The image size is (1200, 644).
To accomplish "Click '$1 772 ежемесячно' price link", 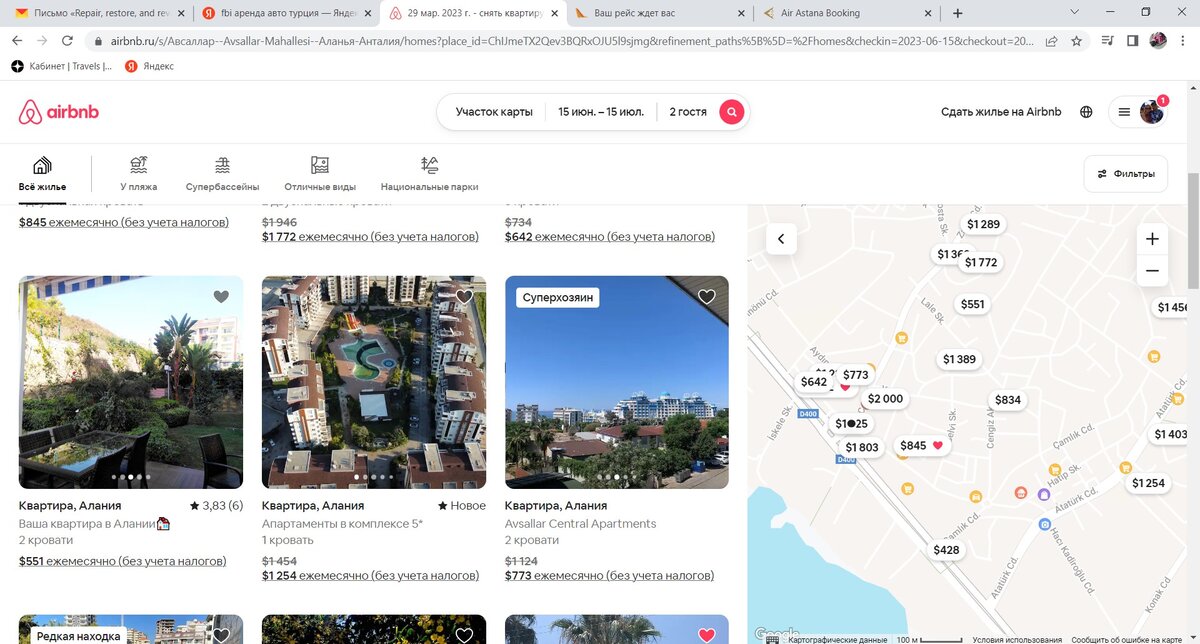I will pyautogui.click(x=370, y=237).
